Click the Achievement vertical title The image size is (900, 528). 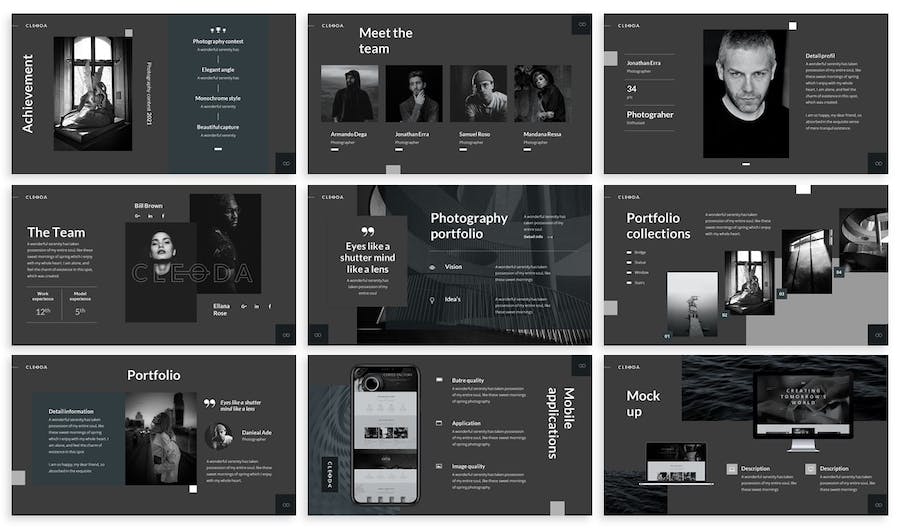pyautogui.click(x=28, y=94)
